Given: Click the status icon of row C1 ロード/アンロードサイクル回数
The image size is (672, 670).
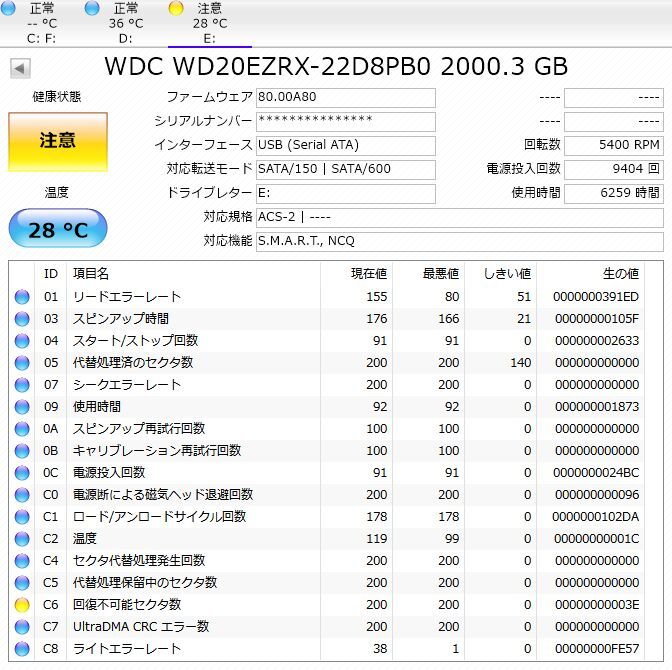Looking at the screenshot, I should pos(22,517).
